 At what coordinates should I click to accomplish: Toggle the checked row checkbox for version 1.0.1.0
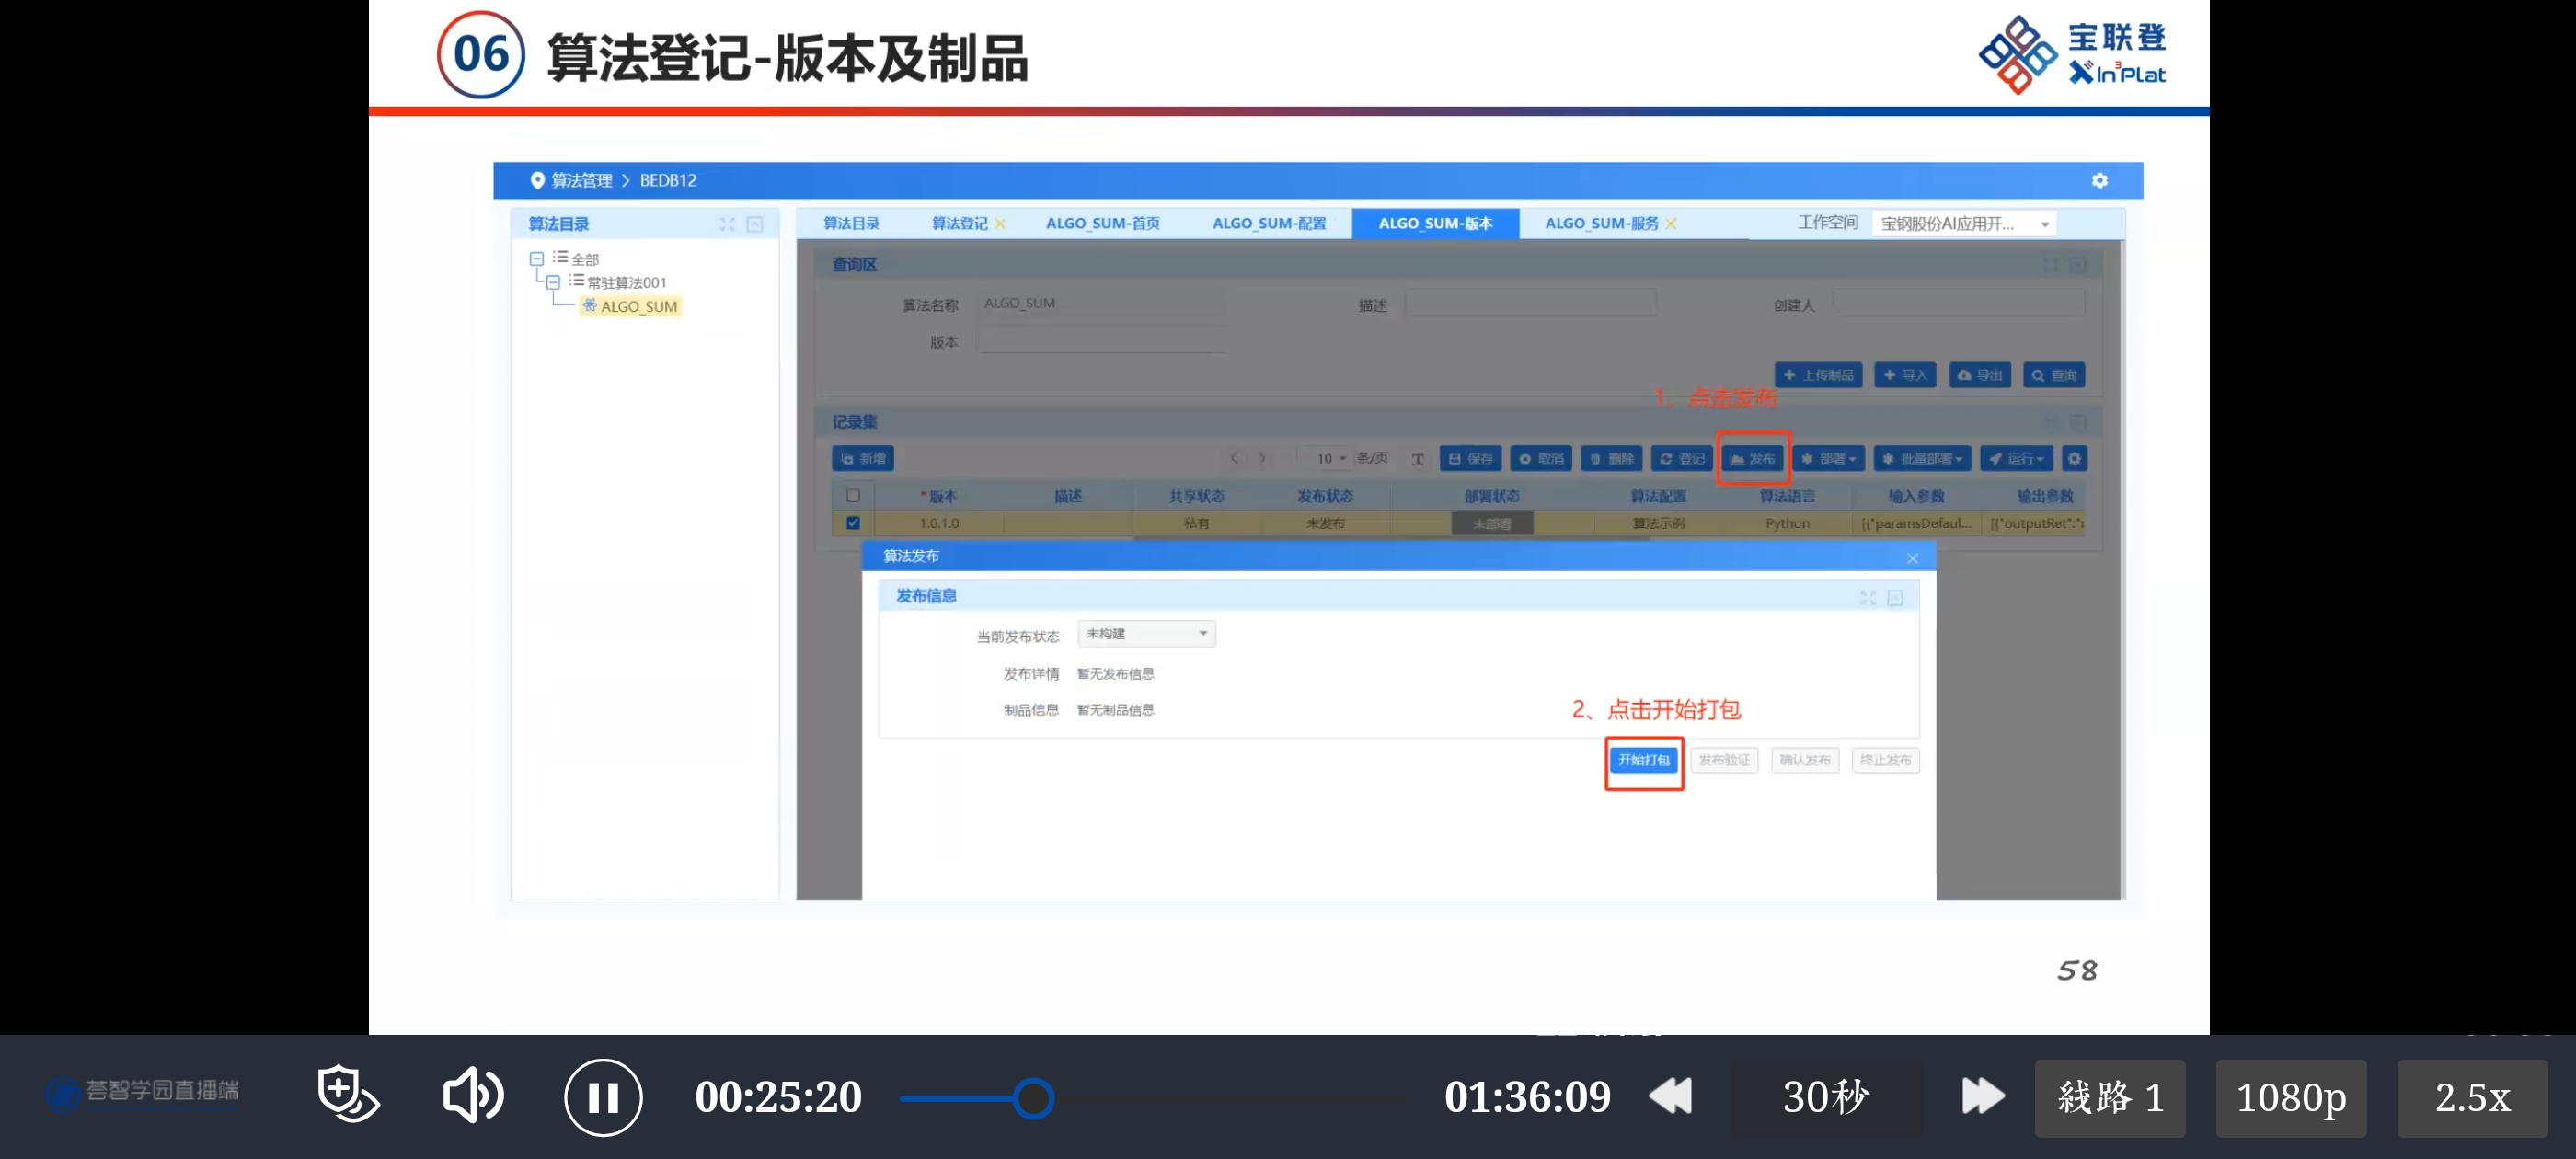pos(853,522)
